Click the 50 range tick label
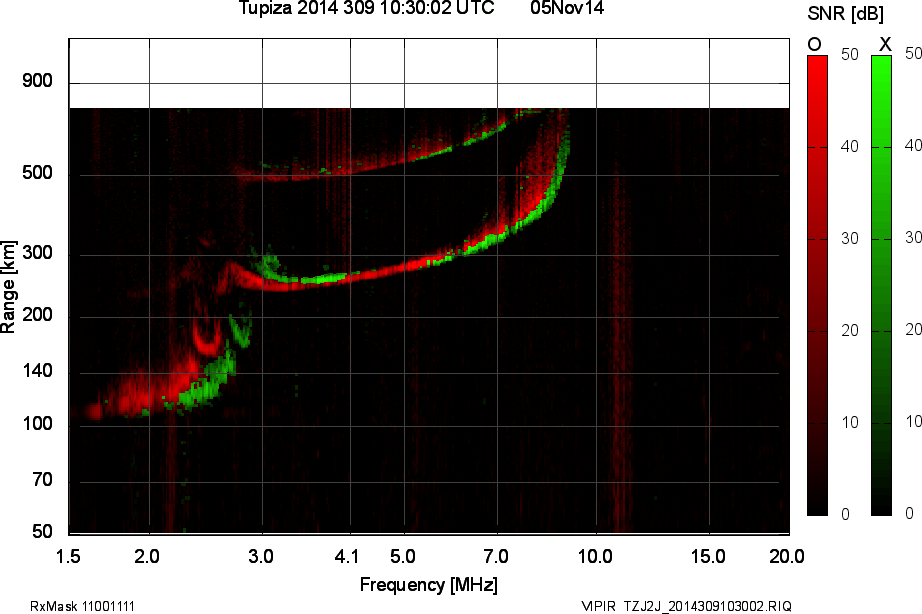 [x=41, y=531]
